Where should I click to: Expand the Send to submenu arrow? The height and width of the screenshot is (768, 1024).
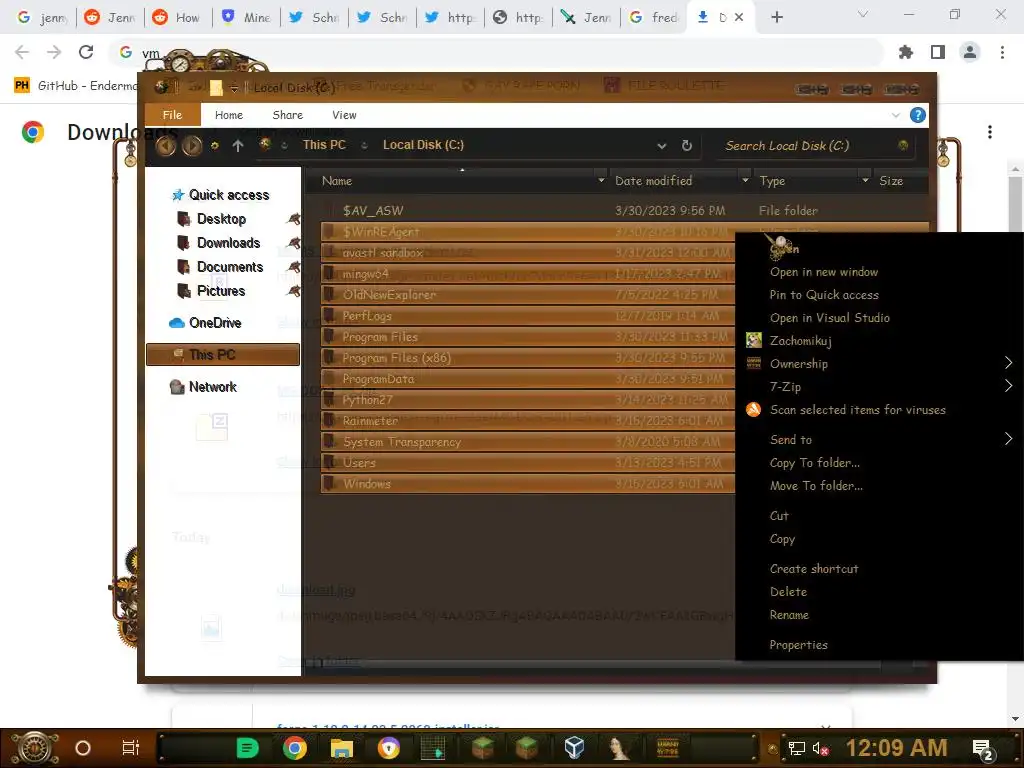[x=1008, y=439]
